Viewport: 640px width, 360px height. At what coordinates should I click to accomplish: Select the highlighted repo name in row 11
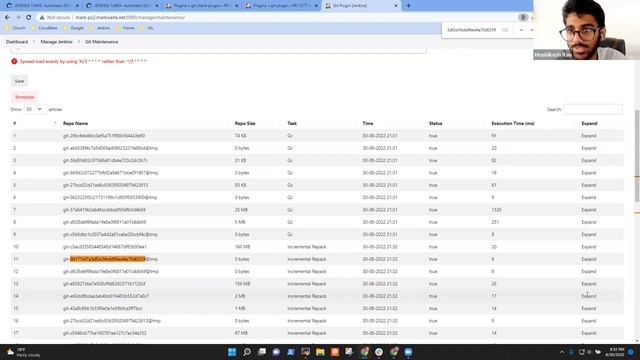coord(107,259)
